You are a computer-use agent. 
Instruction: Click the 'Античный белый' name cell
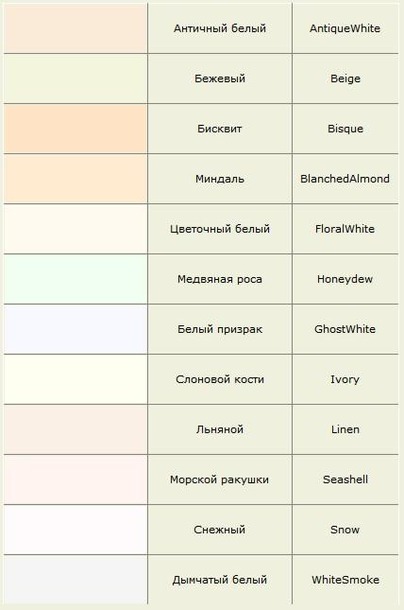[x=220, y=28]
